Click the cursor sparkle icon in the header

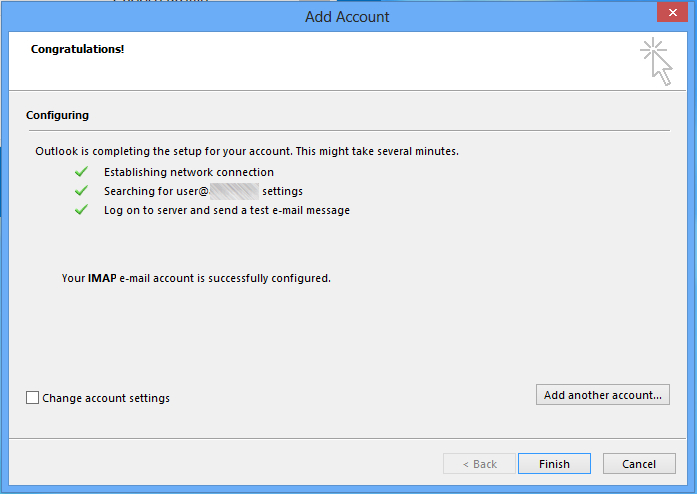(655, 60)
